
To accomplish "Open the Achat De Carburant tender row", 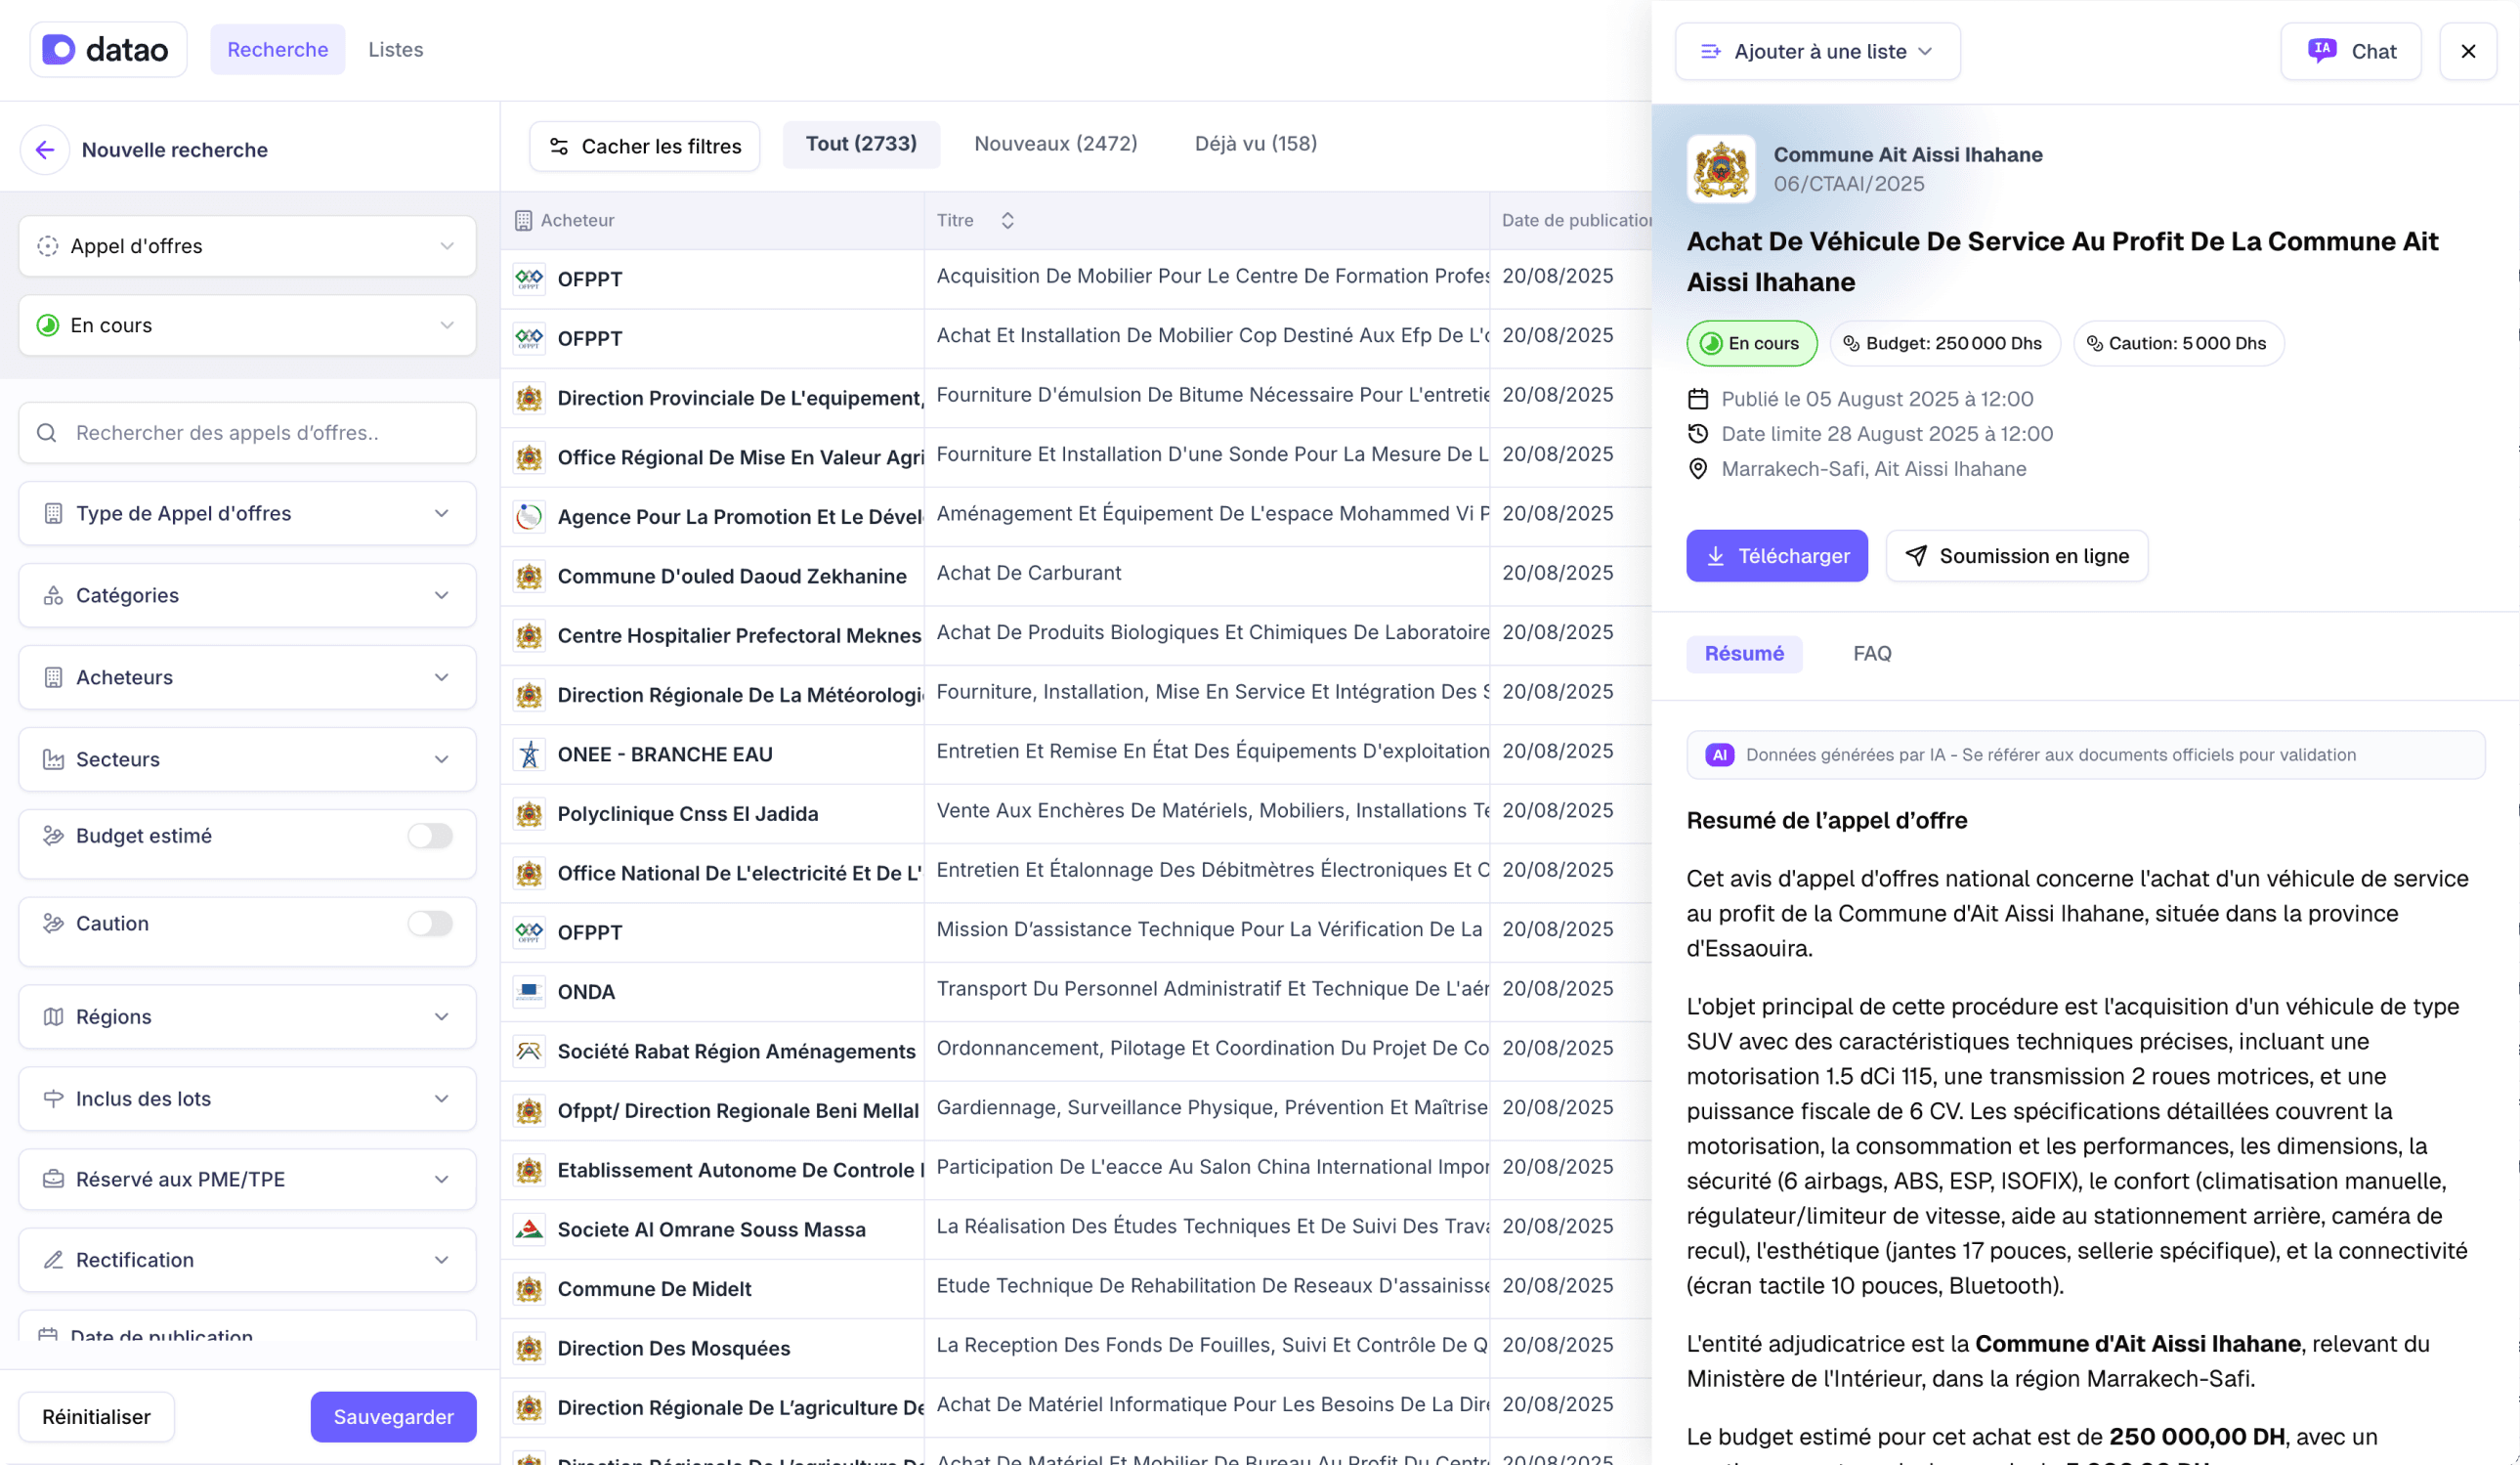I will 1075,575.
